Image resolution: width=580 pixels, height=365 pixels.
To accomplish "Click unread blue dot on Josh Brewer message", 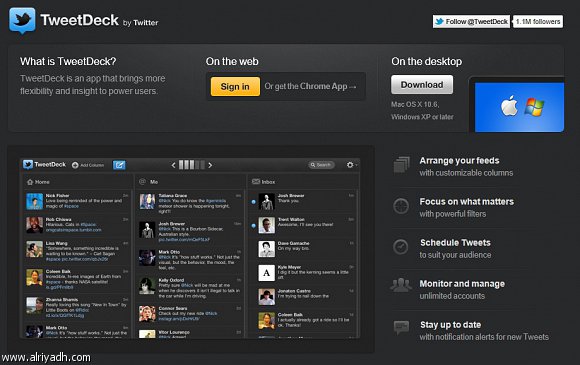I will 253,202.
